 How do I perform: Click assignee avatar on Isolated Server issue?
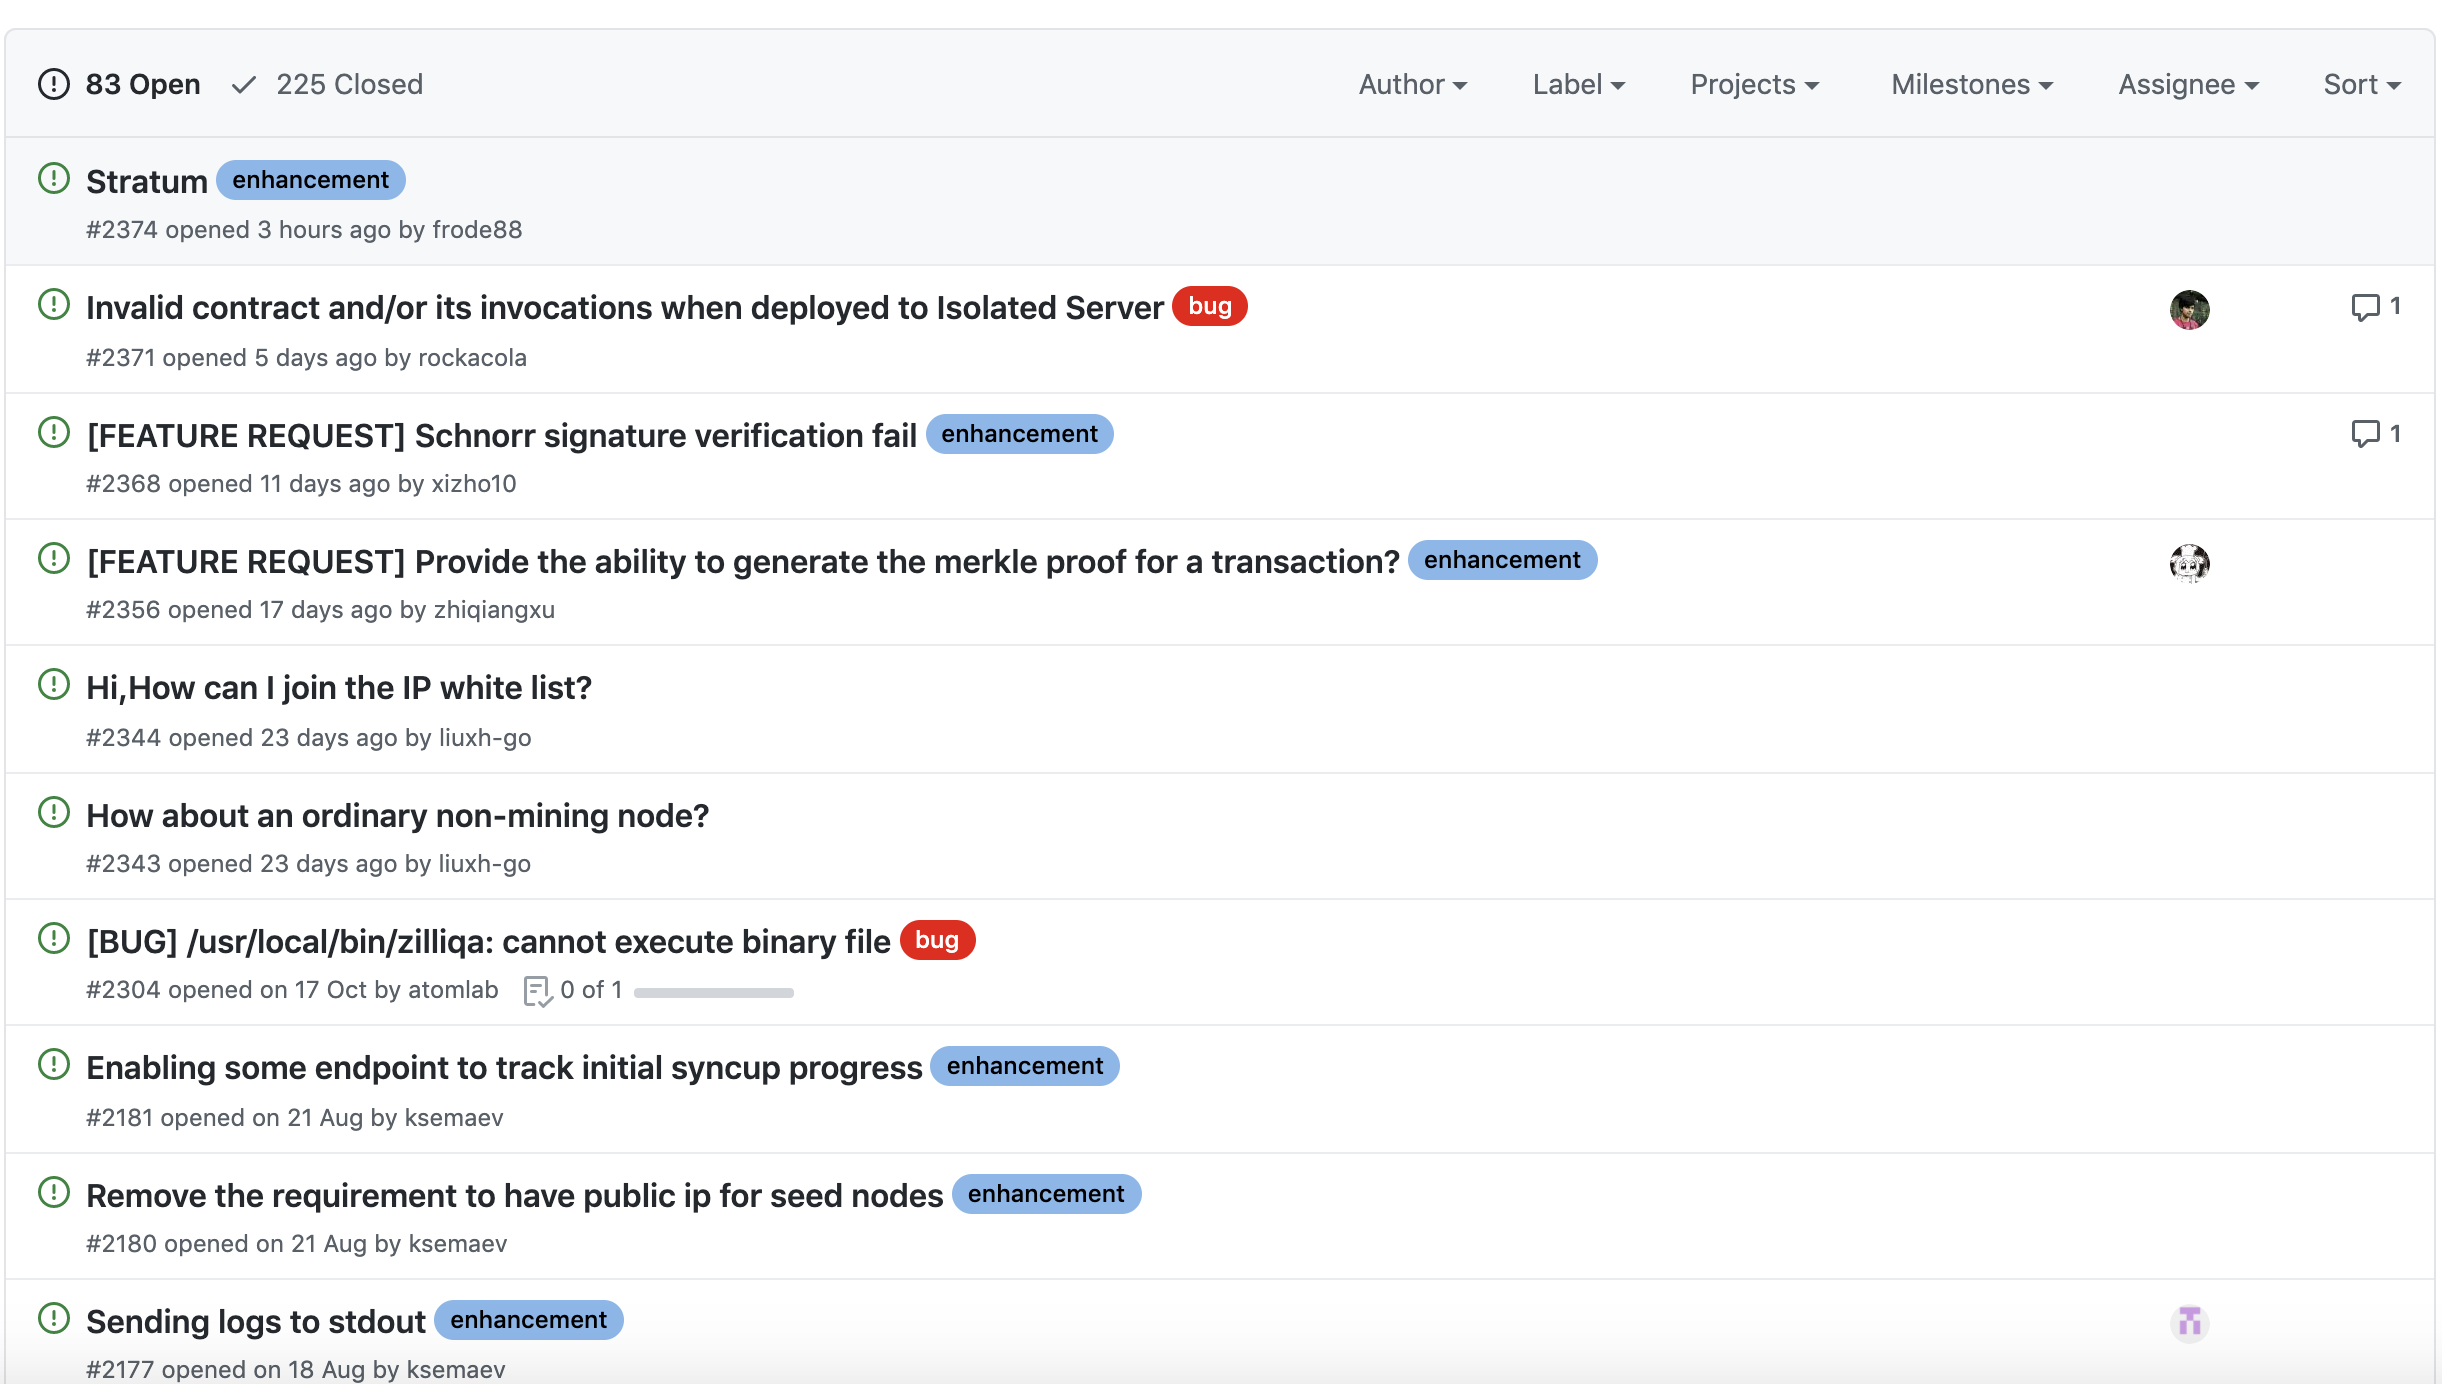click(2188, 310)
